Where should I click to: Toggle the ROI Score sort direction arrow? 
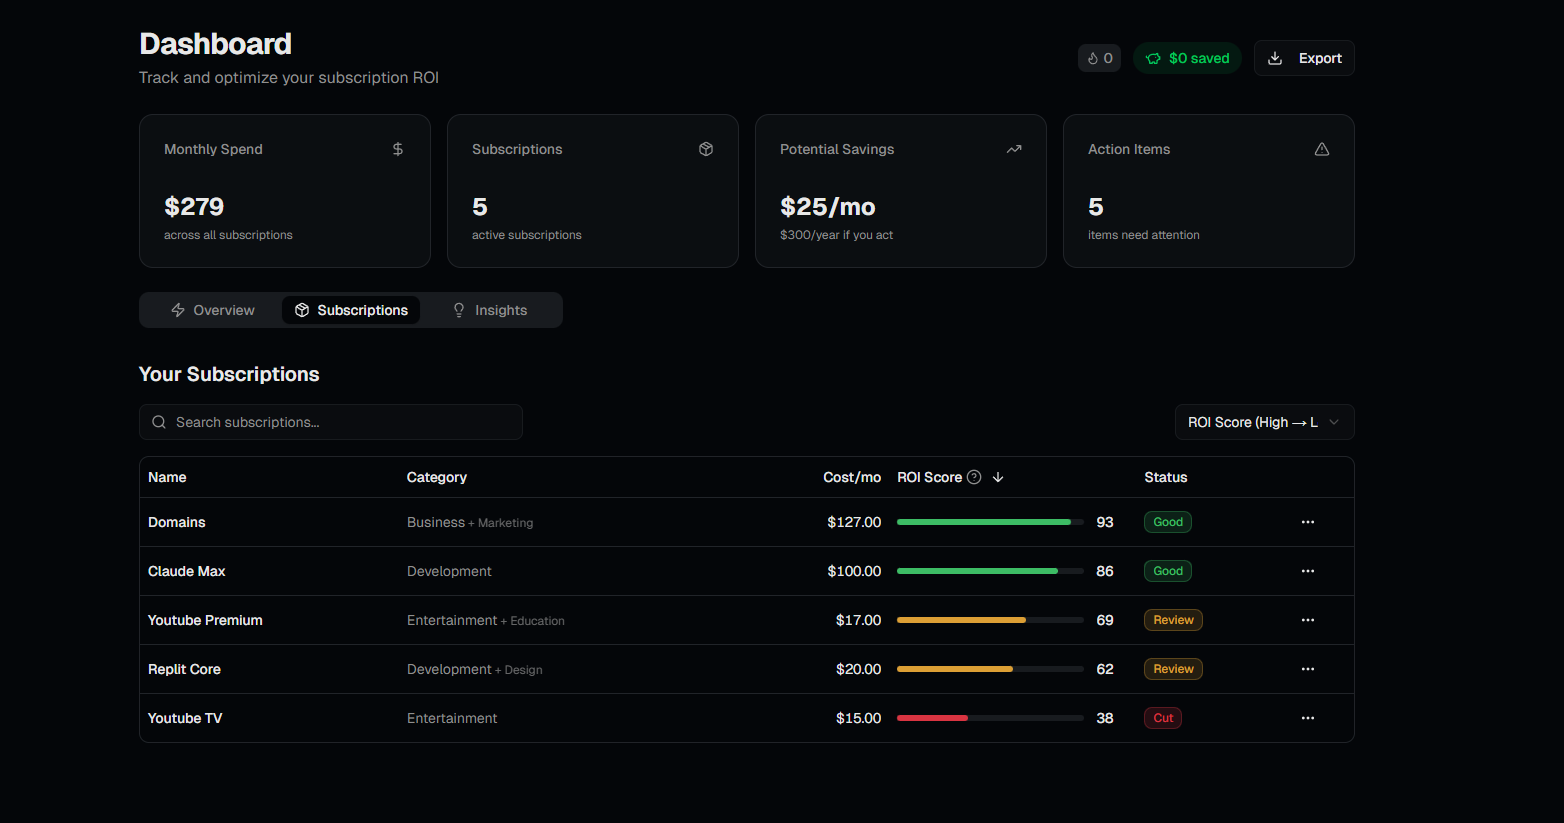(x=997, y=477)
